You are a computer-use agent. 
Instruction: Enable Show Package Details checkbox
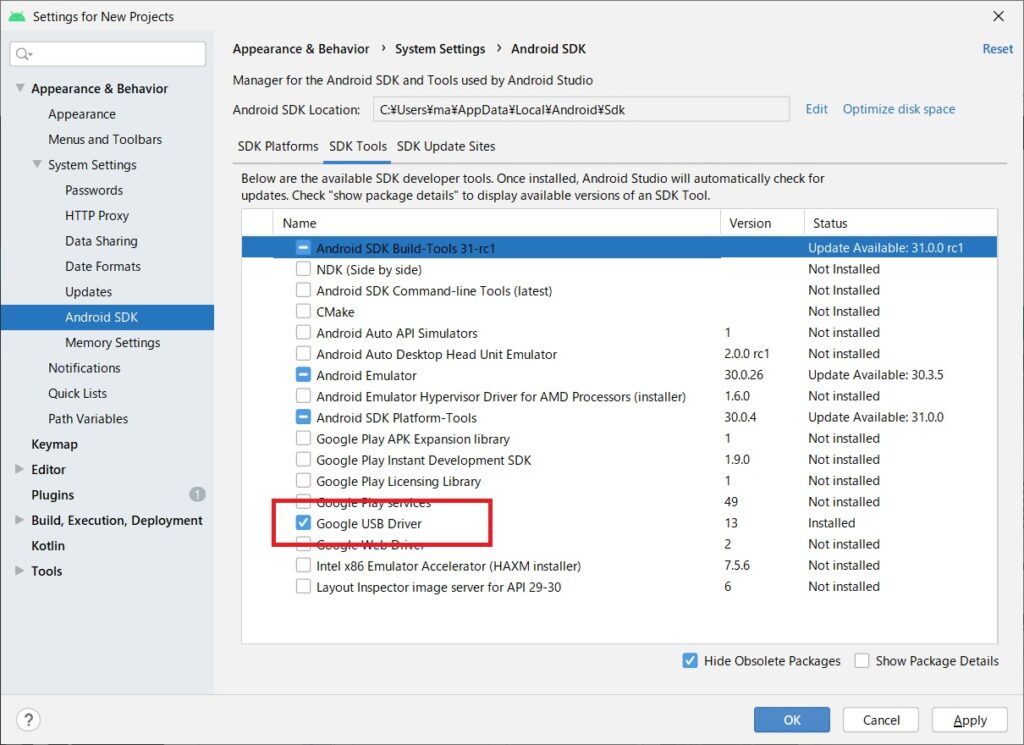coord(862,661)
